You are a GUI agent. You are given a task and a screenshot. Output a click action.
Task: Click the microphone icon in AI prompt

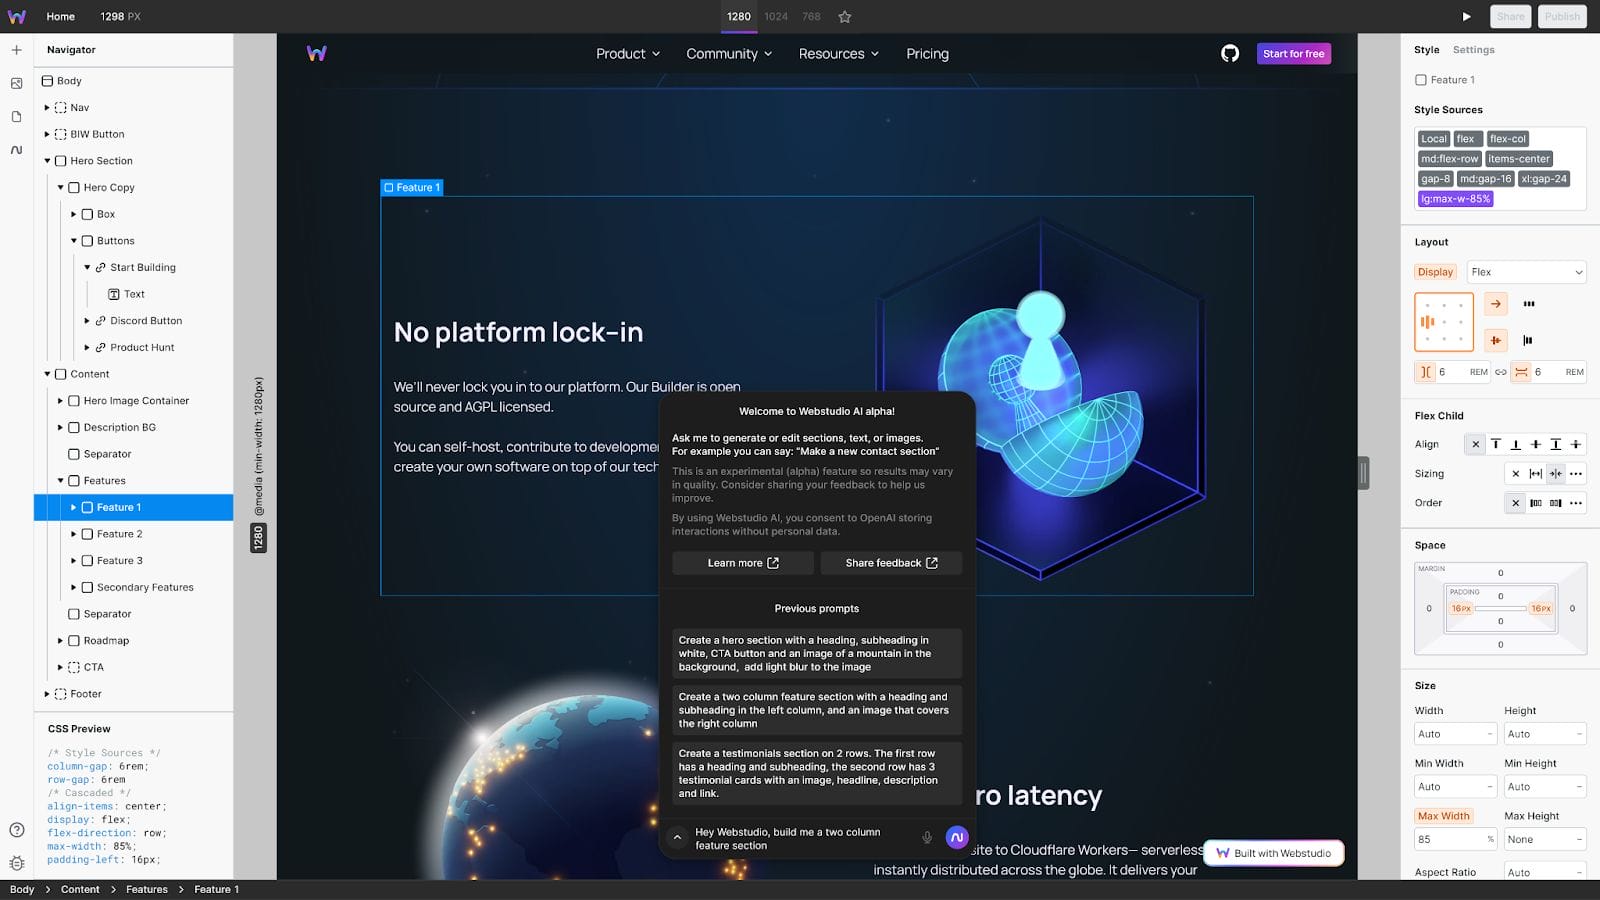coord(927,838)
